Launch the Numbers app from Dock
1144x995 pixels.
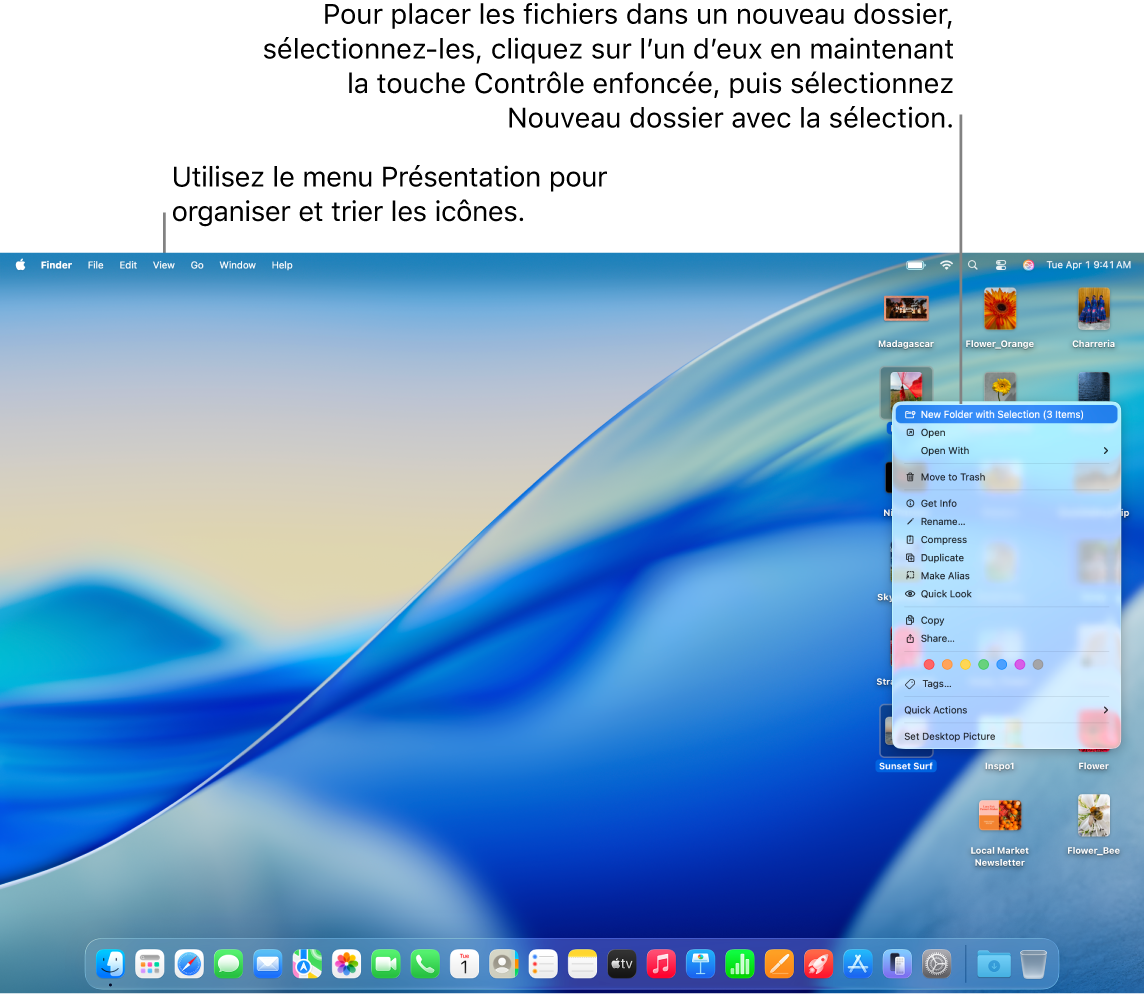(x=740, y=964)
